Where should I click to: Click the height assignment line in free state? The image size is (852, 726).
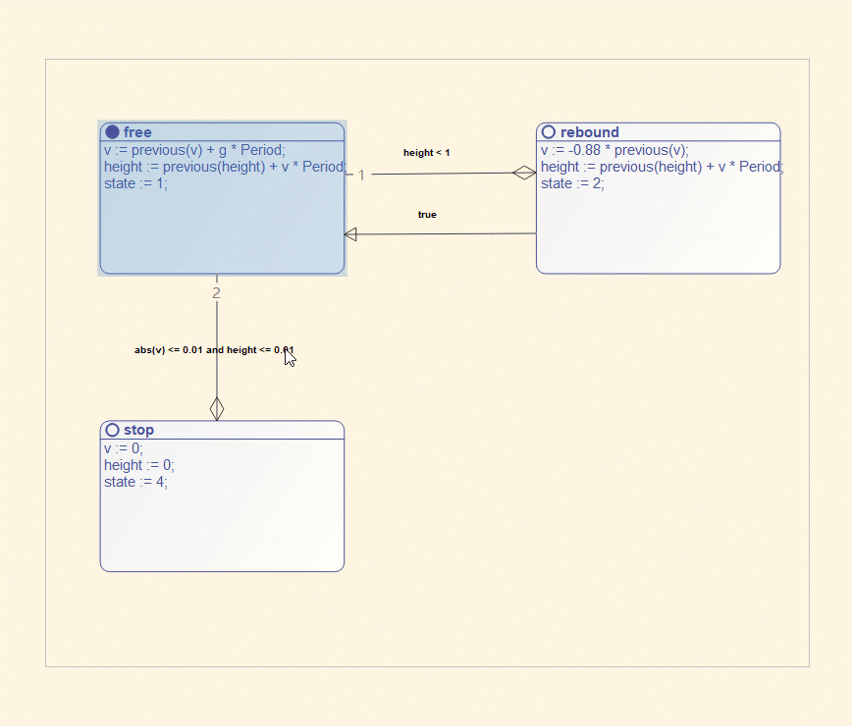(x=225, y=167)
